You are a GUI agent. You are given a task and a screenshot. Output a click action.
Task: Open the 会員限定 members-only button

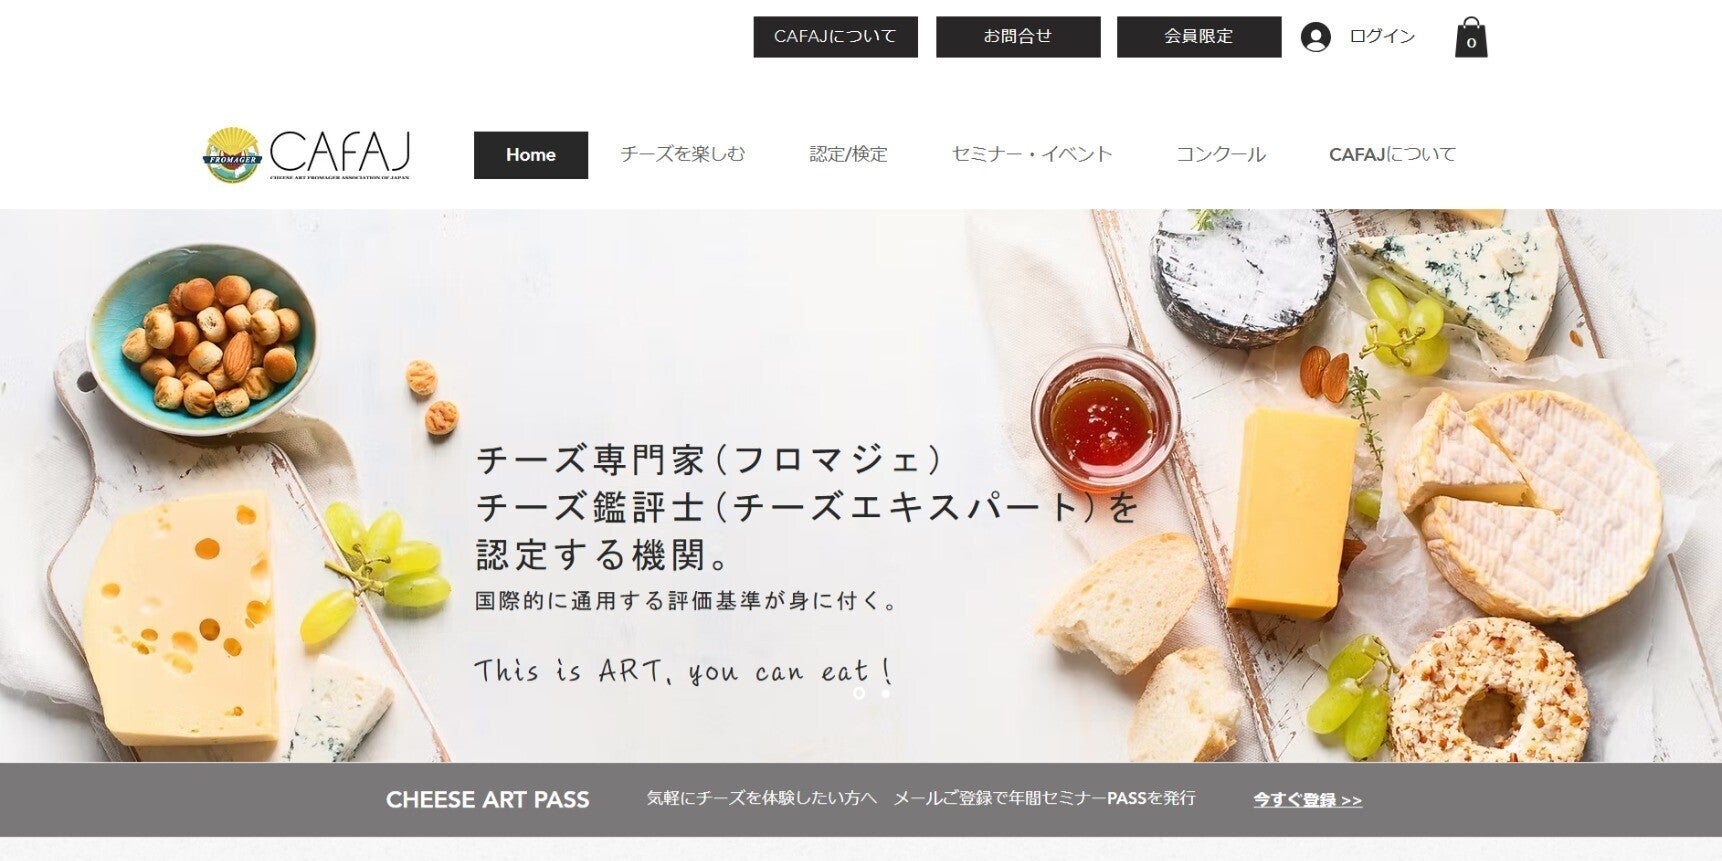tap(1199, 37)
